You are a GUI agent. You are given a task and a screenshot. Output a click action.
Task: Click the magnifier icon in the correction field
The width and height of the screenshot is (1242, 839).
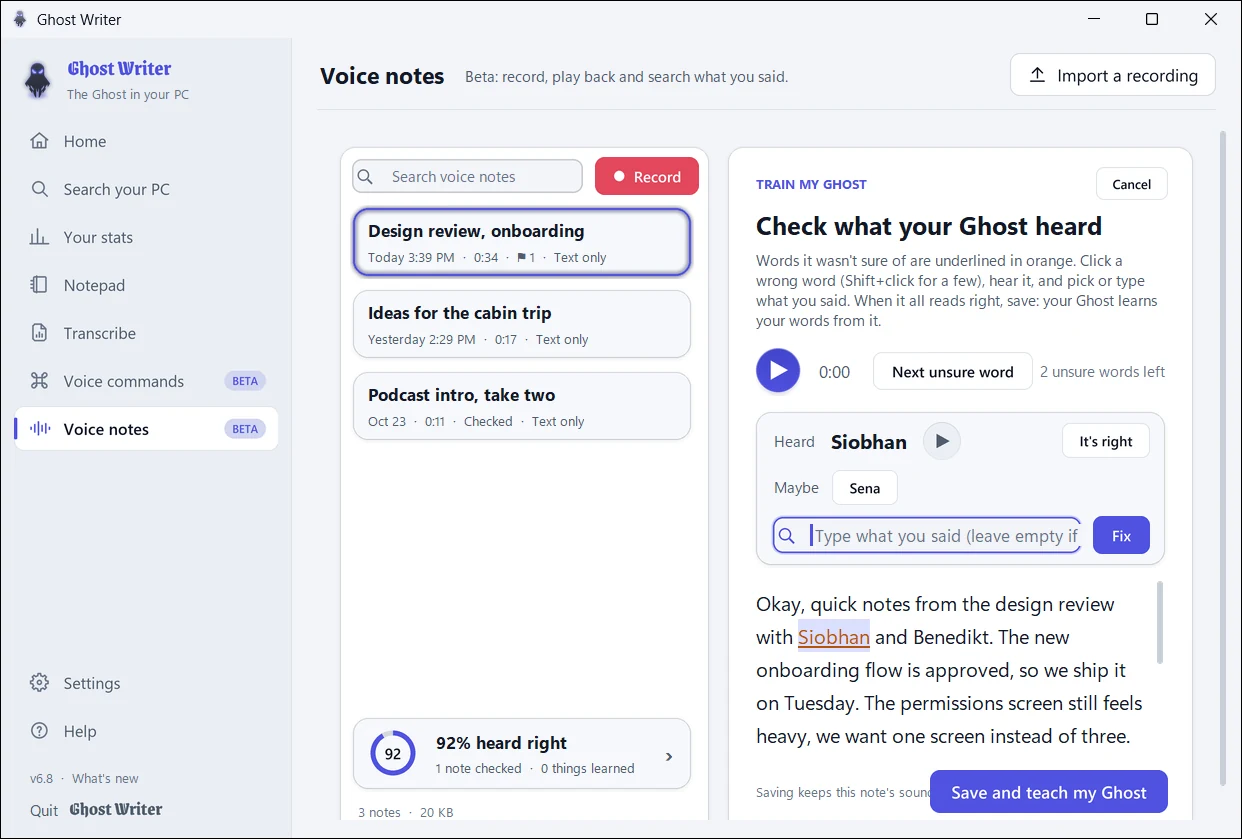[787, 536]
